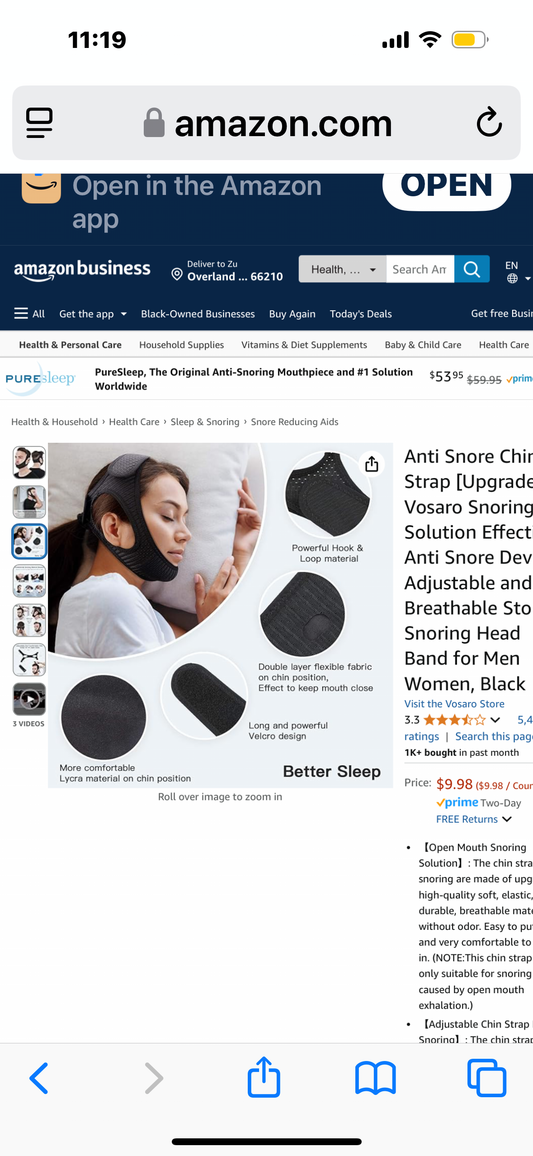Image resolution: width=533 pixels, height=1156 pixels.
Task: Play the product videos thumbnail
Action: (29, 699)
